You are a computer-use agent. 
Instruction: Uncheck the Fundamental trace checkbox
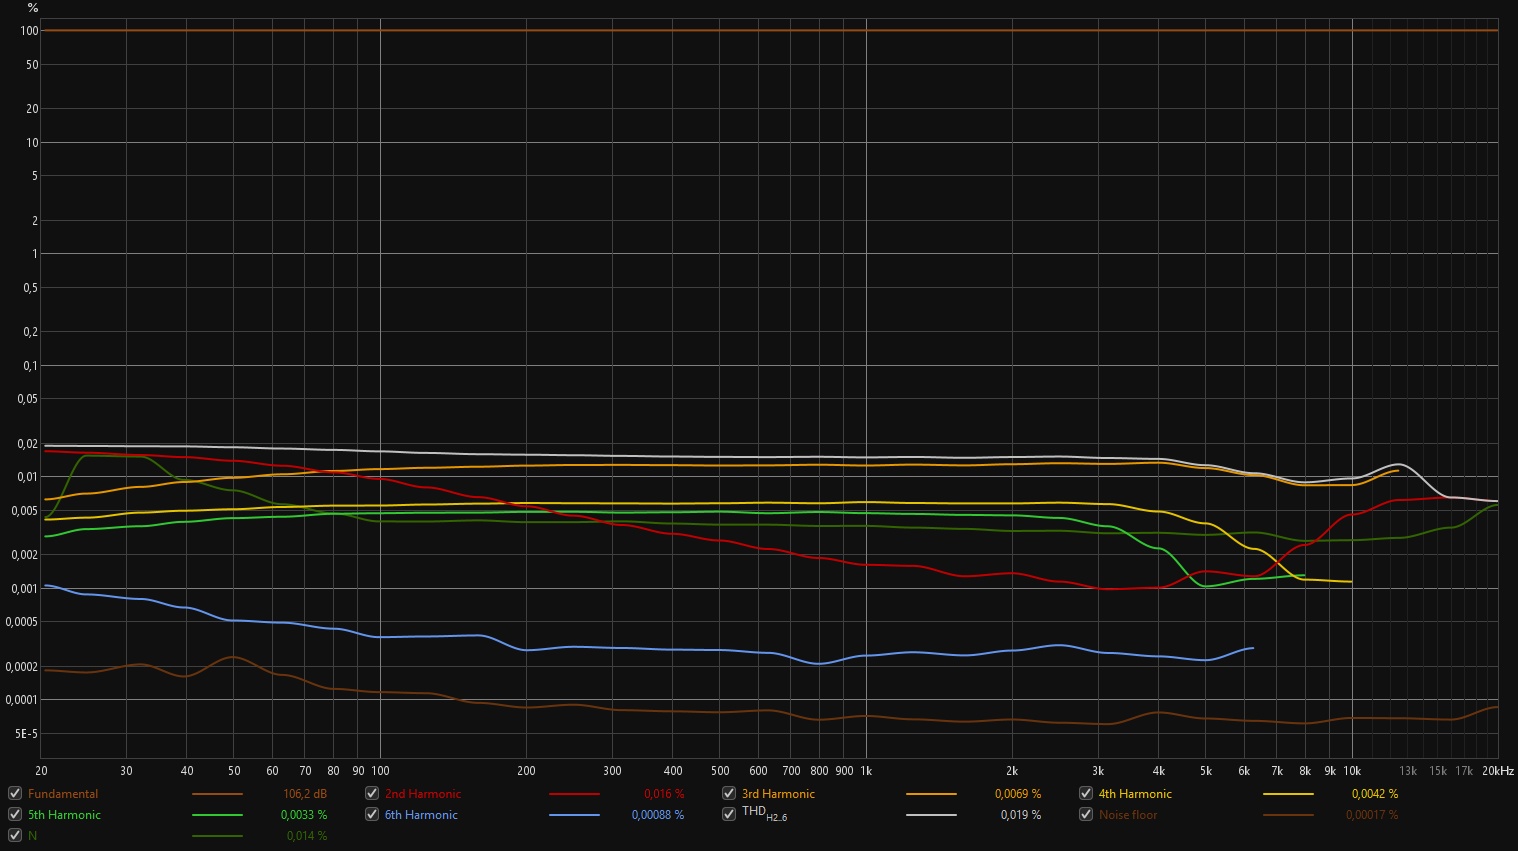click(x=15, y=793)
